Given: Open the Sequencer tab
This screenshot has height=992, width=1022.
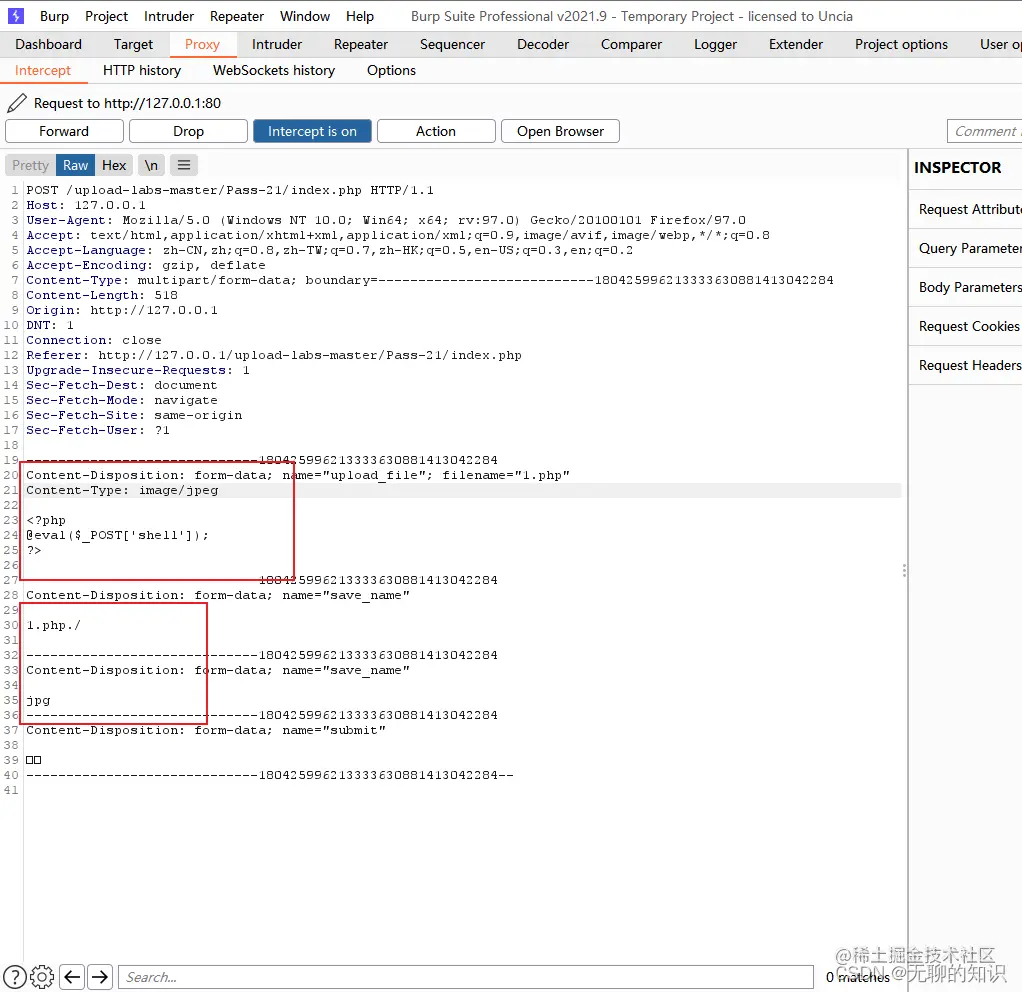Looking at the screenshot, I should [x=452, y=44].
